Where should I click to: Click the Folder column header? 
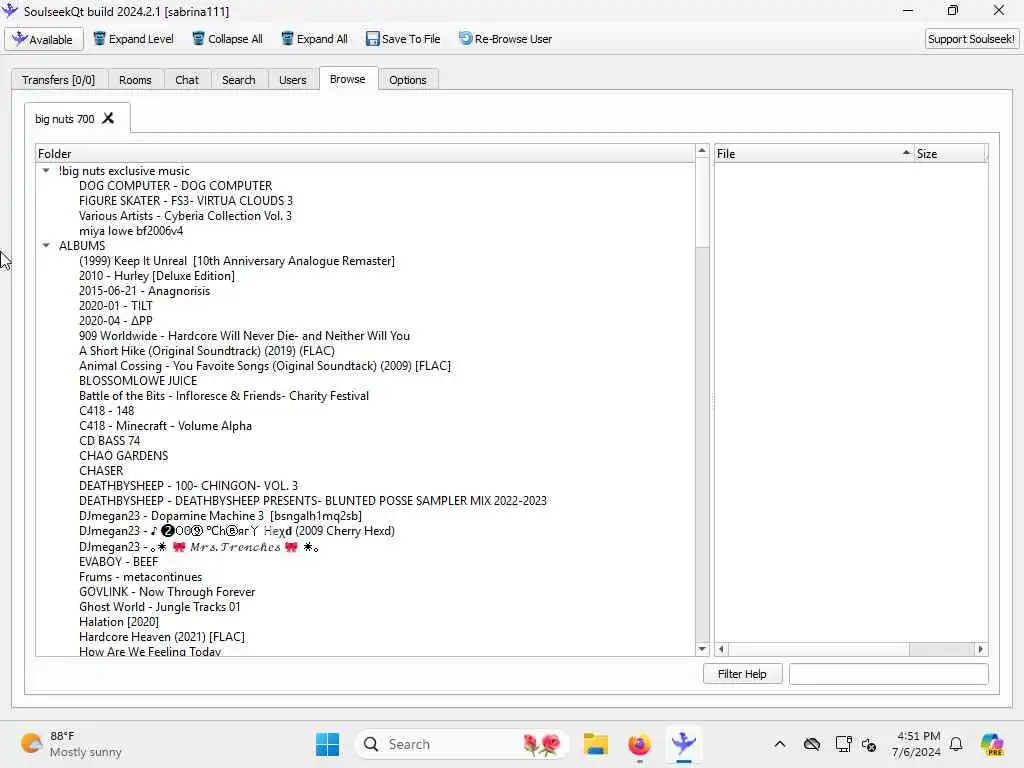tap(365, 153)
